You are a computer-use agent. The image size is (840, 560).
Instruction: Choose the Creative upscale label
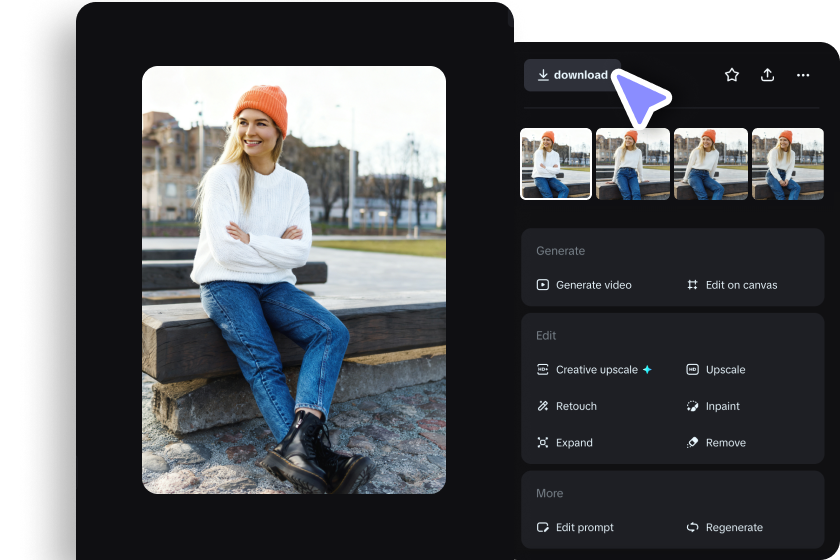[x=597, y=370]
